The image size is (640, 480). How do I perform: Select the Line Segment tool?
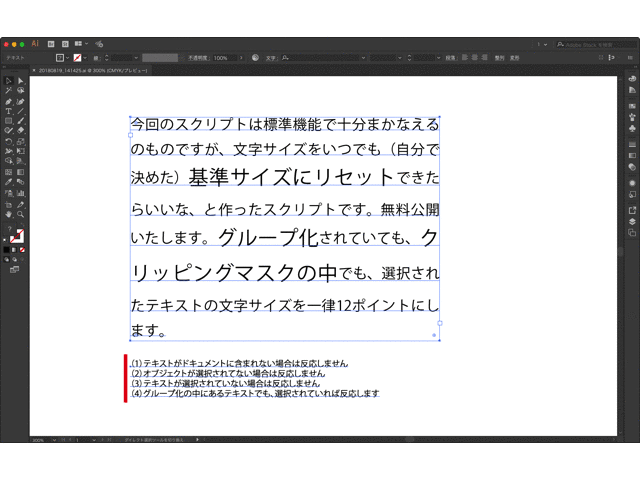[20, 111]
